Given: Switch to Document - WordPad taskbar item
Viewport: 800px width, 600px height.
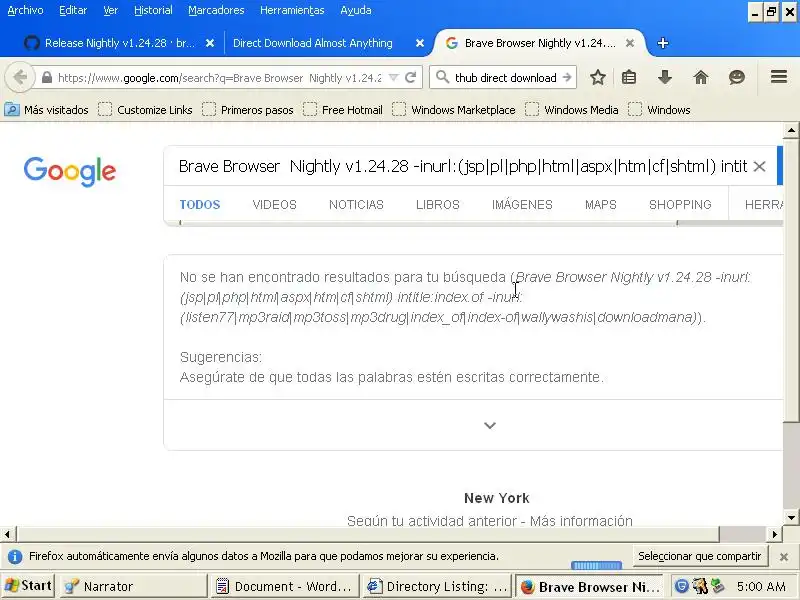Looking at the screenshot, I should tap(285, 586).
